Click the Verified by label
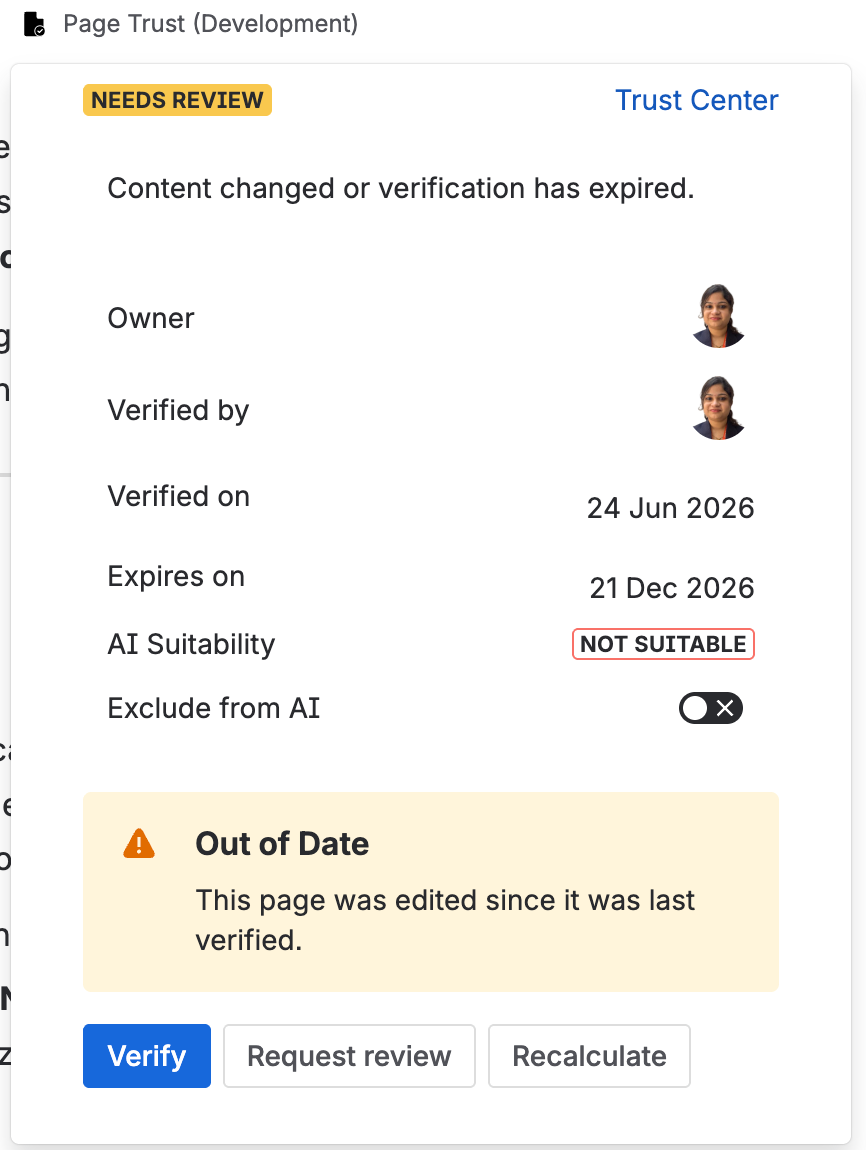This screenshot has width=866, height=1150. (x=178, y=410)
